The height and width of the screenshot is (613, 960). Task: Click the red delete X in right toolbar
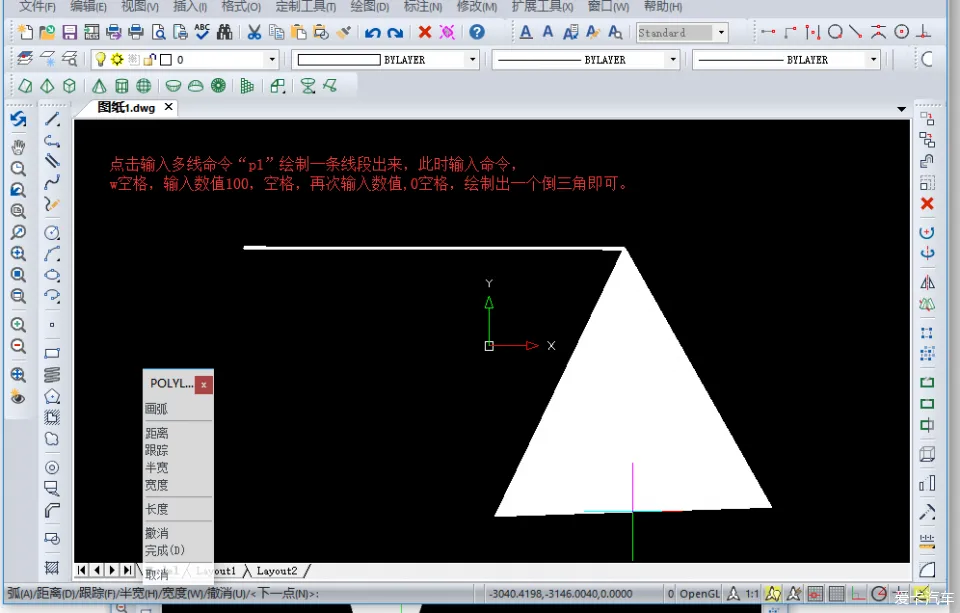point(927,203)
